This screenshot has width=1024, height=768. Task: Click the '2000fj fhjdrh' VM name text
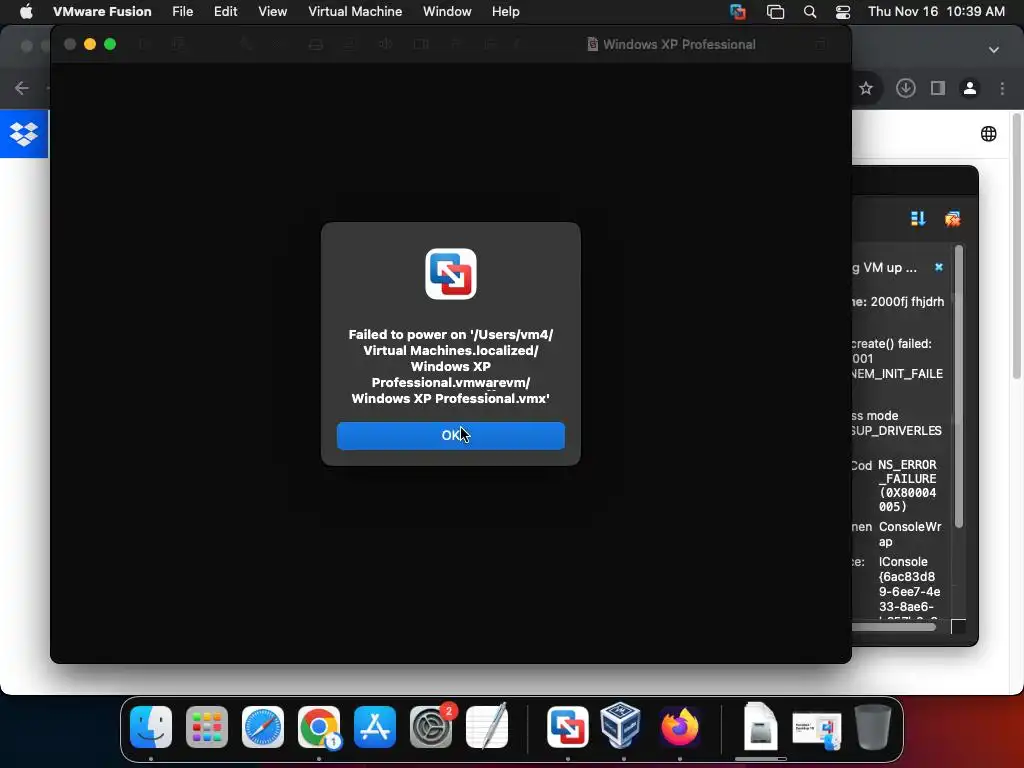907,301
